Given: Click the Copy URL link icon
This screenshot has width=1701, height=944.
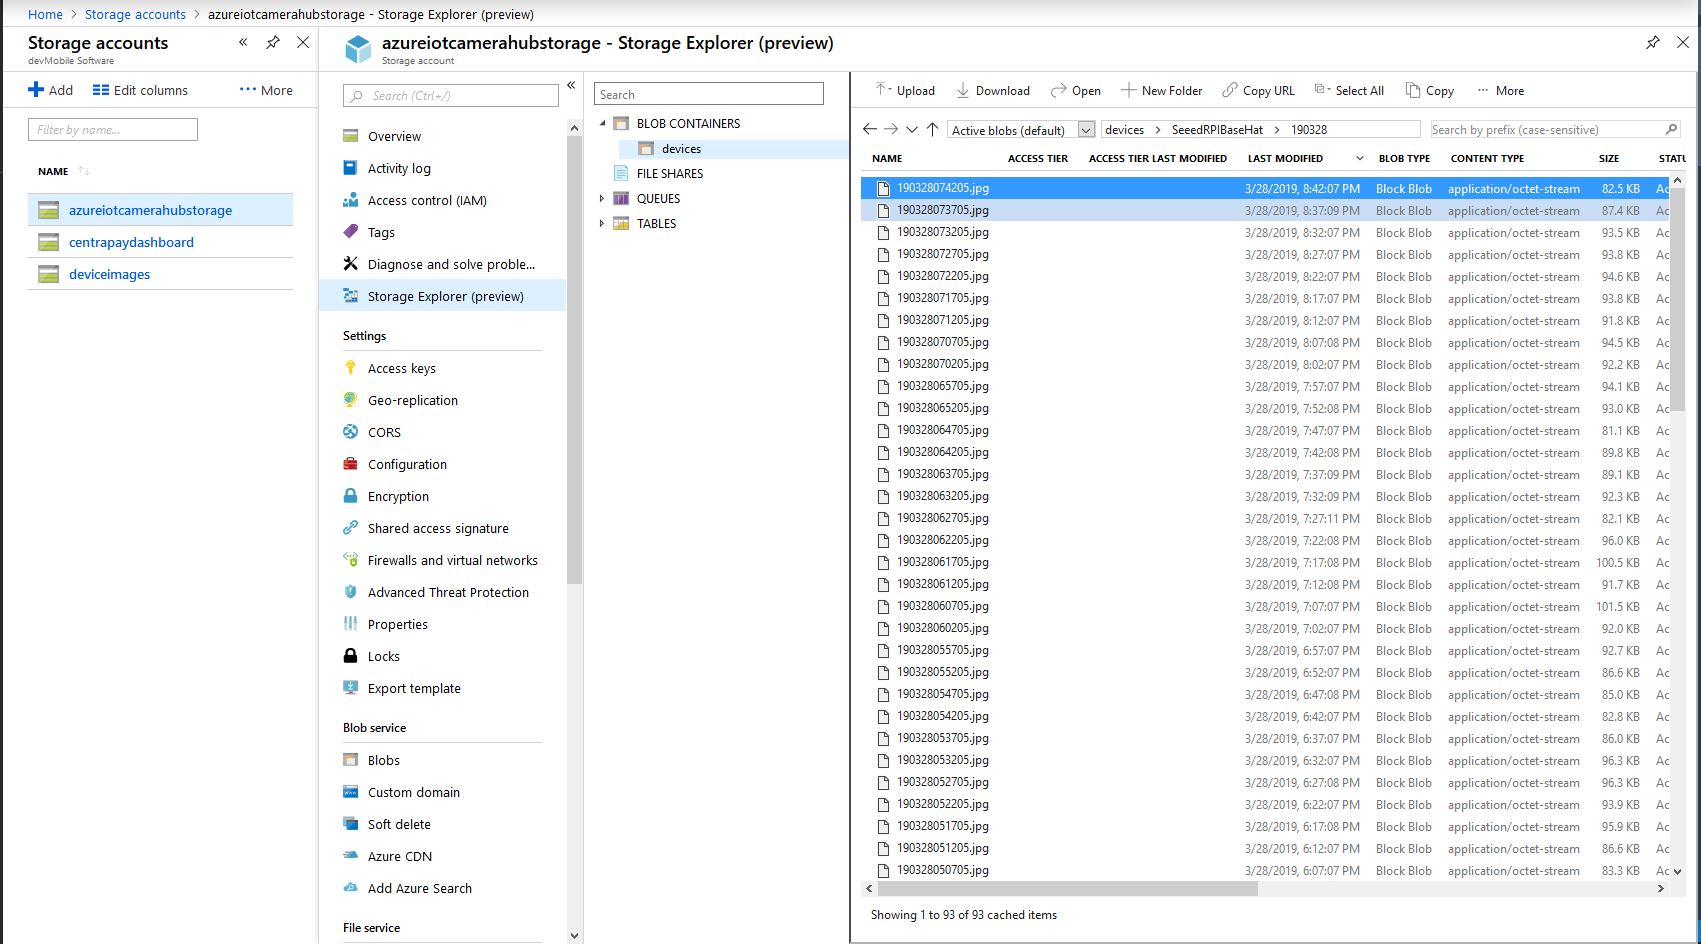Looking at the screenshot, I should [x=1230, y=90].
